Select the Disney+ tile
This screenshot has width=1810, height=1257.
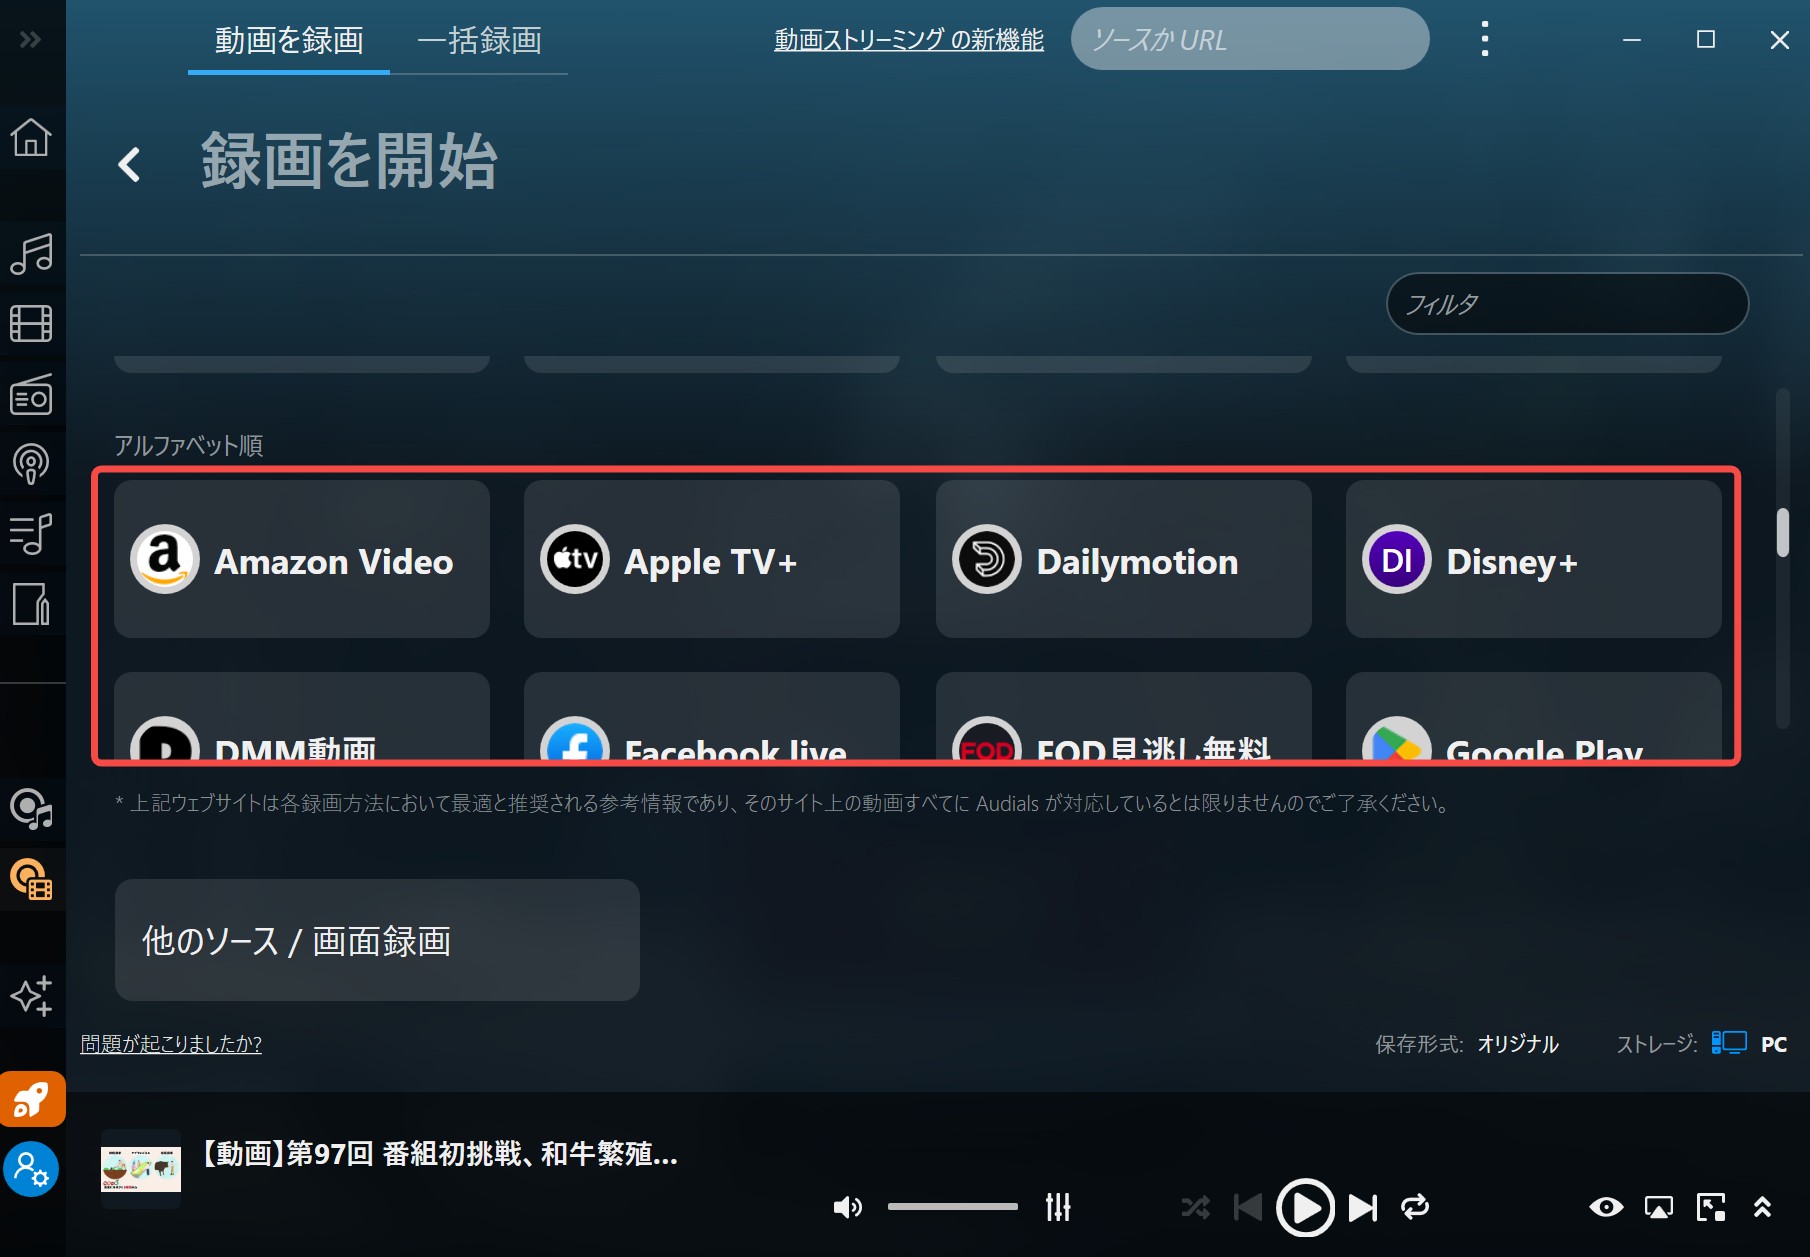(1534, 559)
